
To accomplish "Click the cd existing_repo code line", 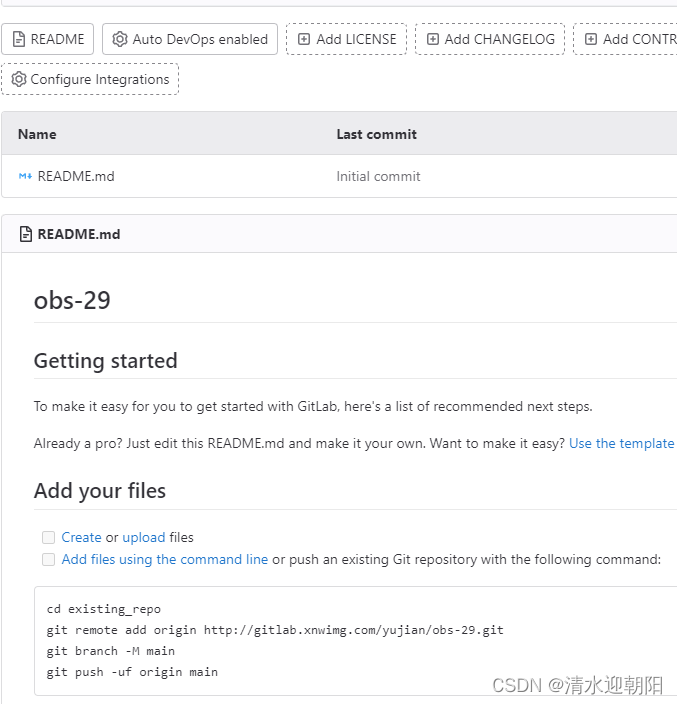I will pos(104,609).
